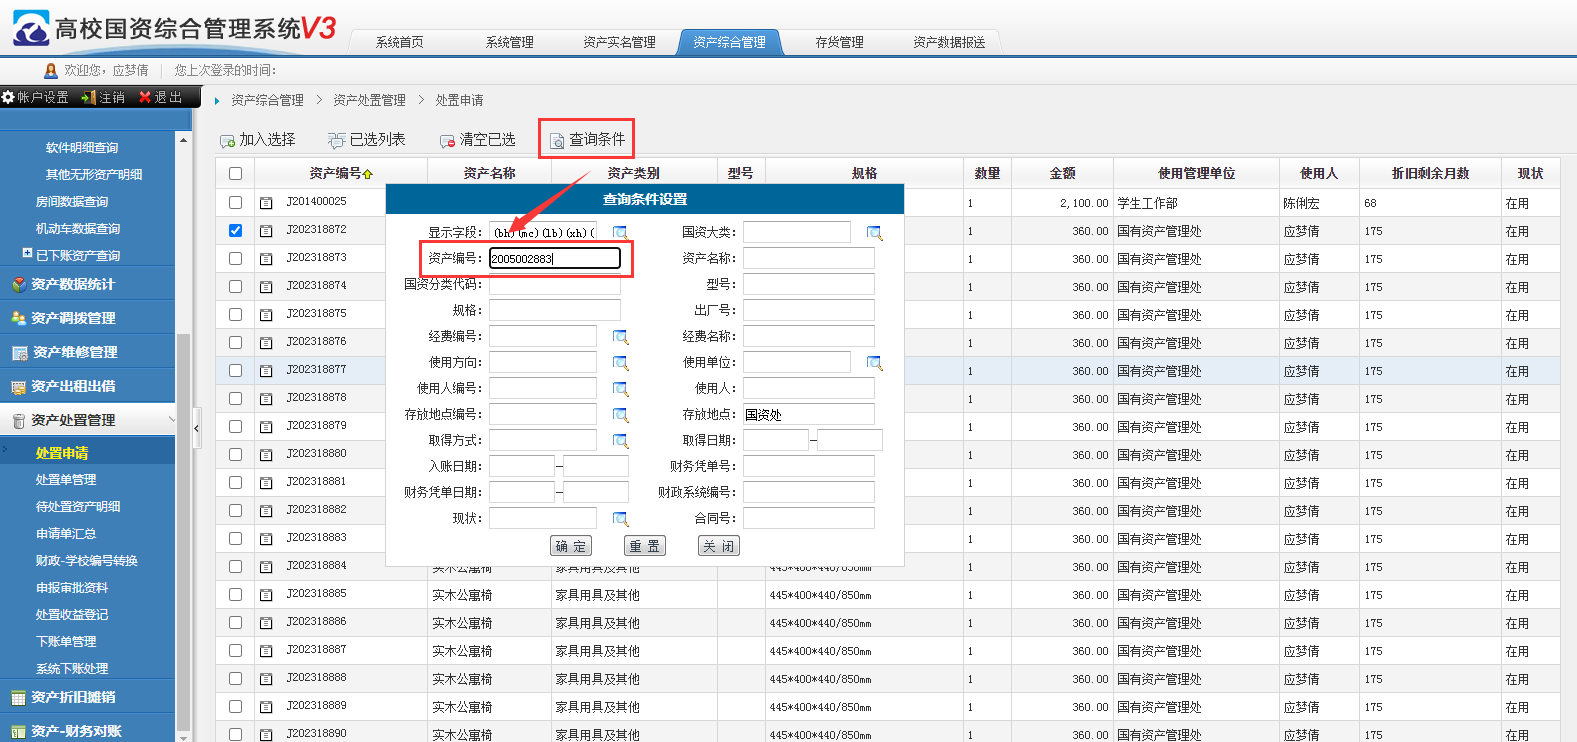
Task: Check the checkbox for asset J201400025
Action: point(235,202)
